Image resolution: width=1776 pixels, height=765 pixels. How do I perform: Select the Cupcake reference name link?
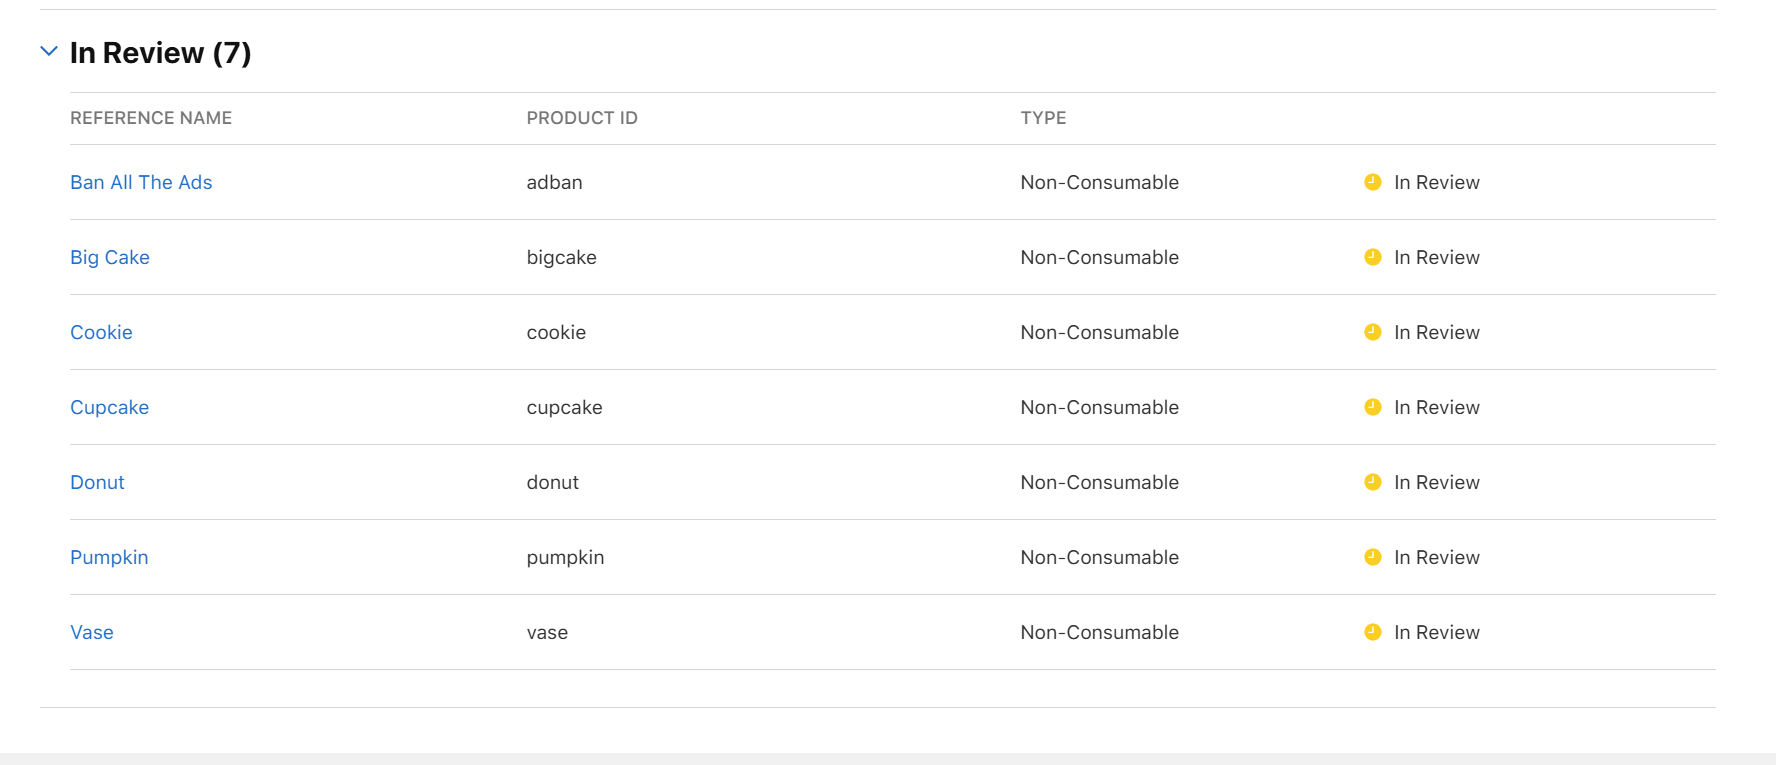tap(110, 407)
